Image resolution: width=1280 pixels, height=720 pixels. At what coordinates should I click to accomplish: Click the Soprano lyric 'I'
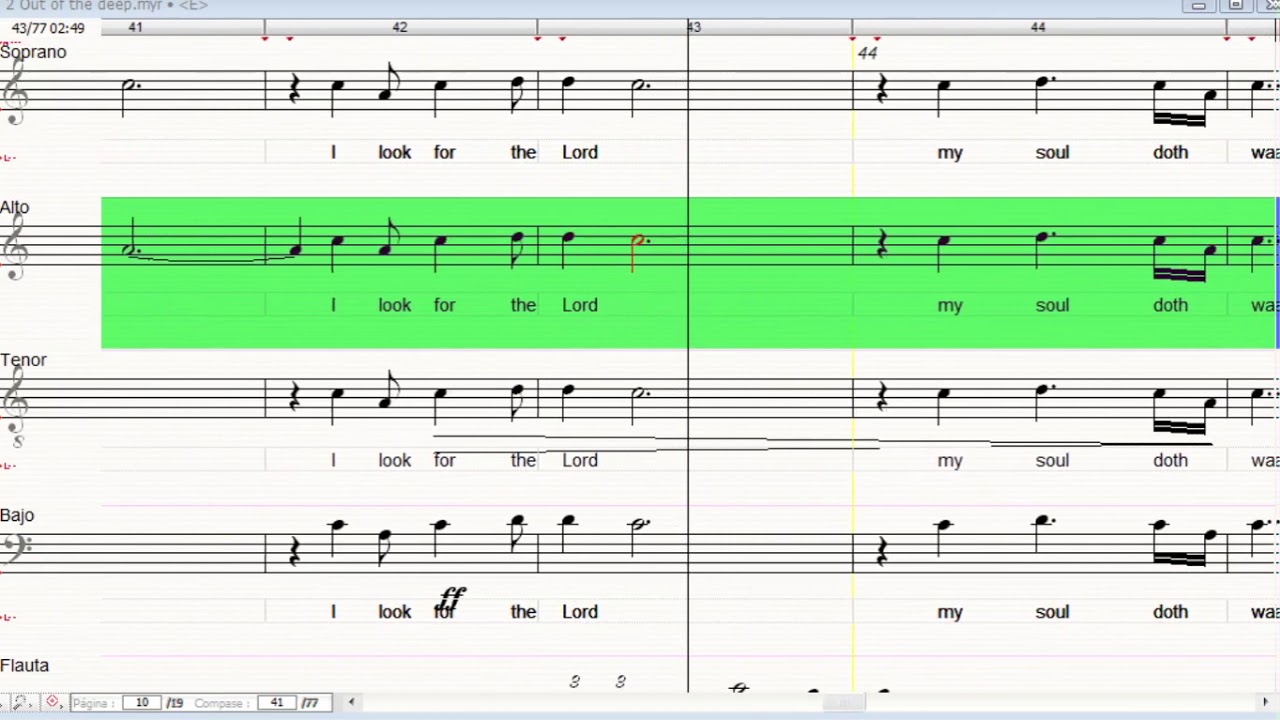333,152
